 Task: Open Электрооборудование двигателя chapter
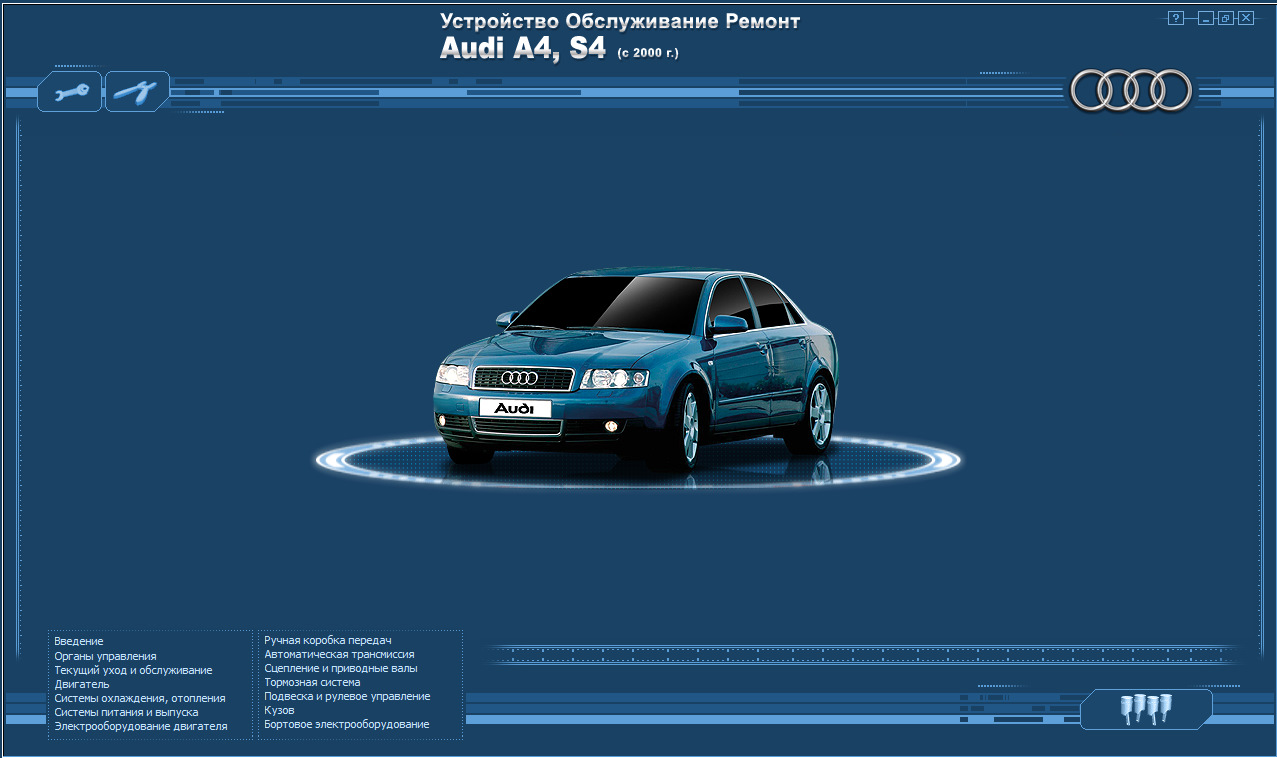click(141, 726)
